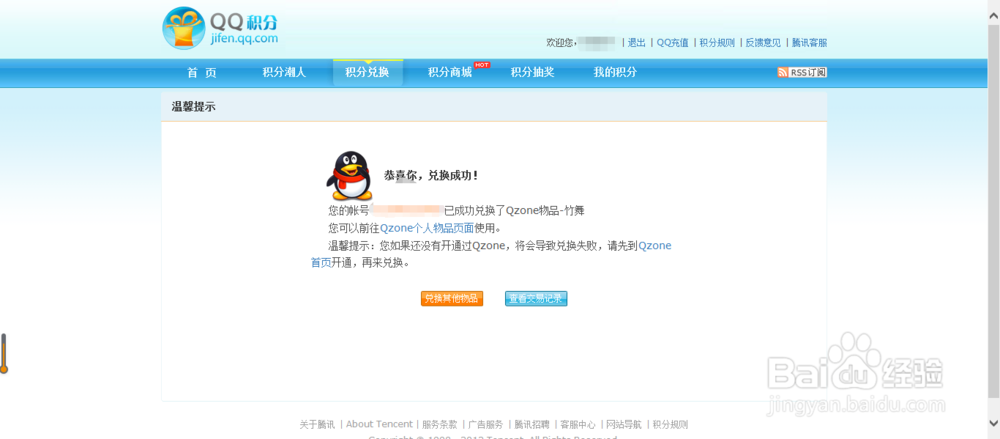Viewport: 1000px width, 439px height.
Task: Click the QQ penguin mascot image
Action: [x=349, y=175]
